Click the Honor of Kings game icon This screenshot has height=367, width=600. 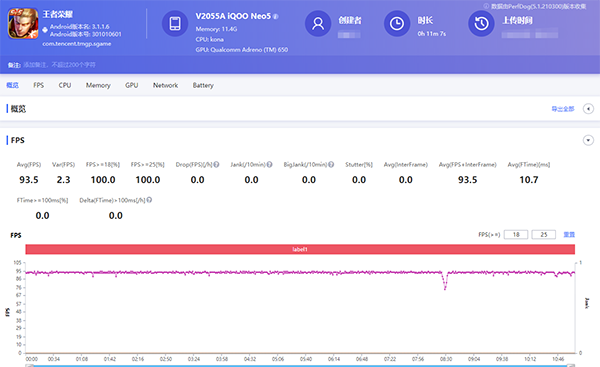click(23, 23)
